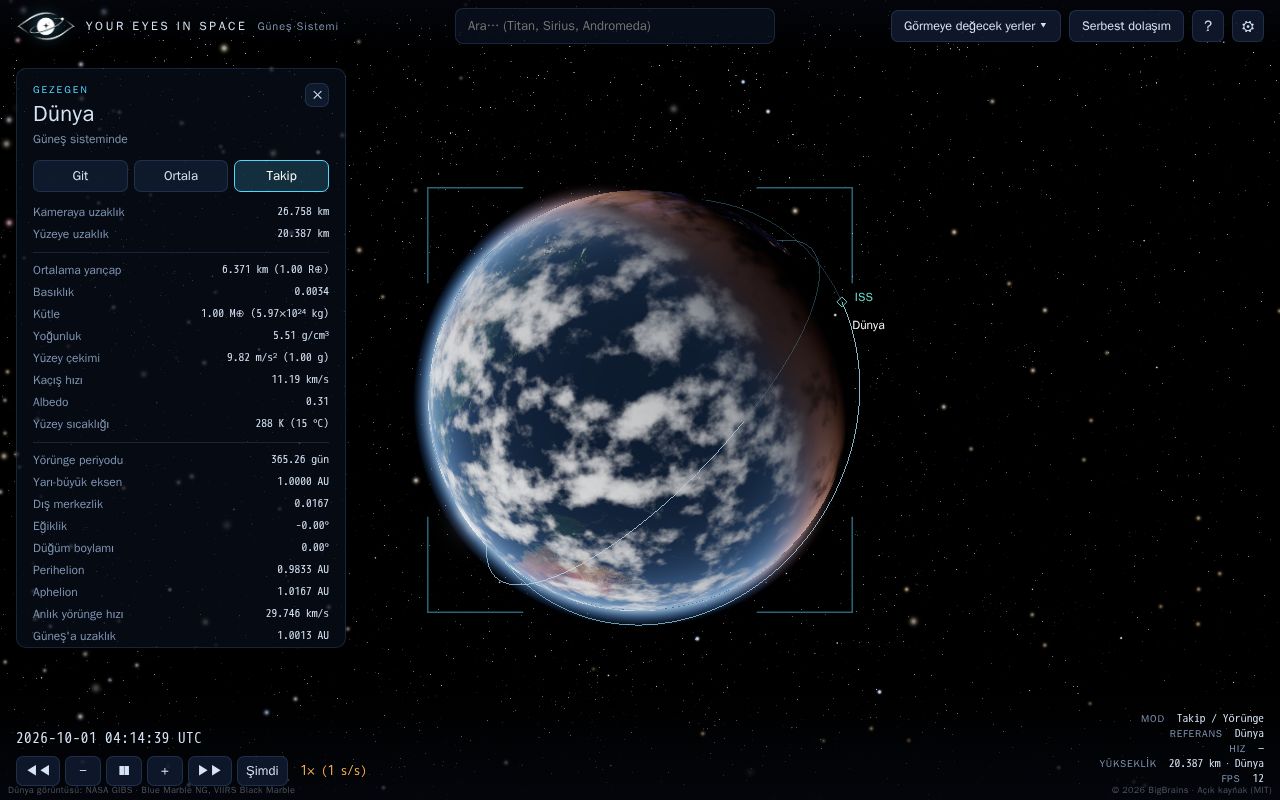The width and height of the screenshot is (1280, 800).
Task: Click the Güneş Sistemi breadcrumb text
Action: pyautogui.click(x=298, y=26)
